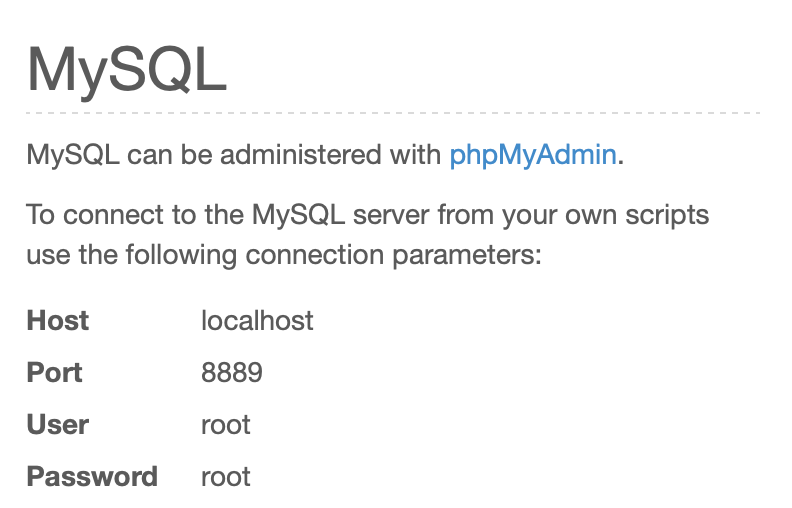The height and width of the screenshot is (508, 792).
Task: Click the 'MySQL can be administered with' text
Action: pos(234,155)
